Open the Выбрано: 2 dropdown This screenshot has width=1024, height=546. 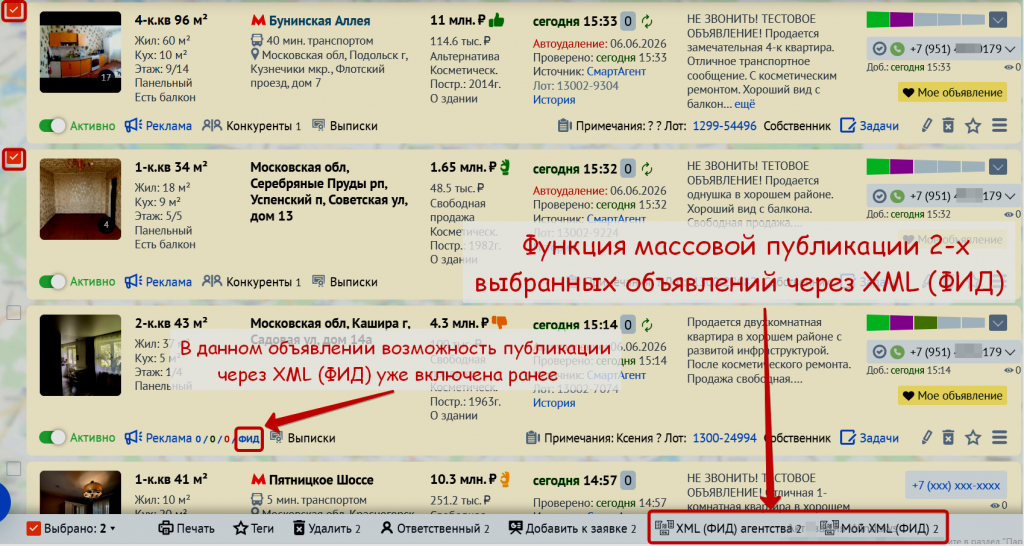[x=71, y=528]
